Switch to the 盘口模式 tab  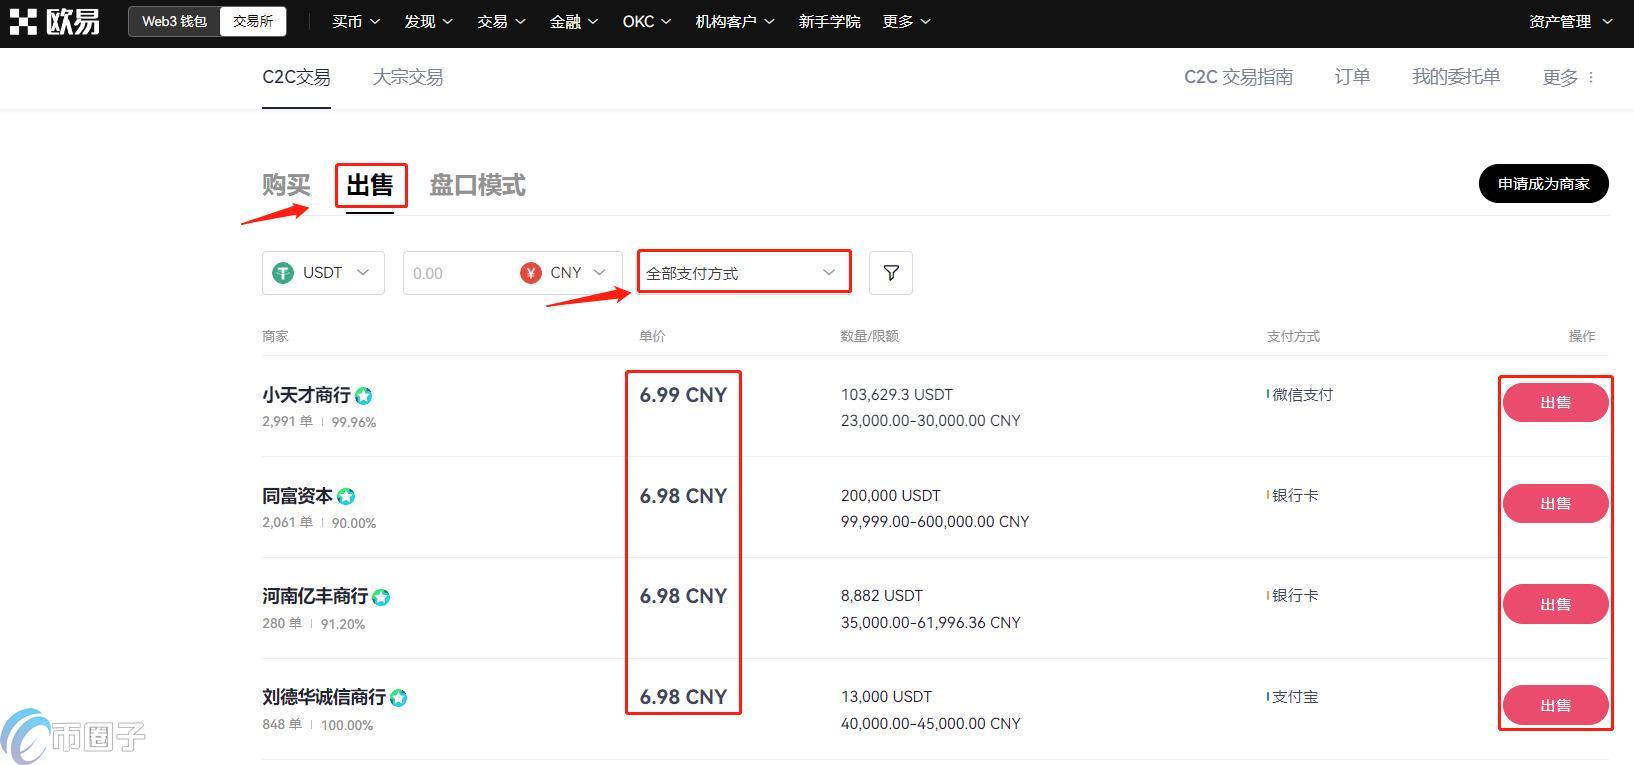pyautogui.click(x=477, y=185)
